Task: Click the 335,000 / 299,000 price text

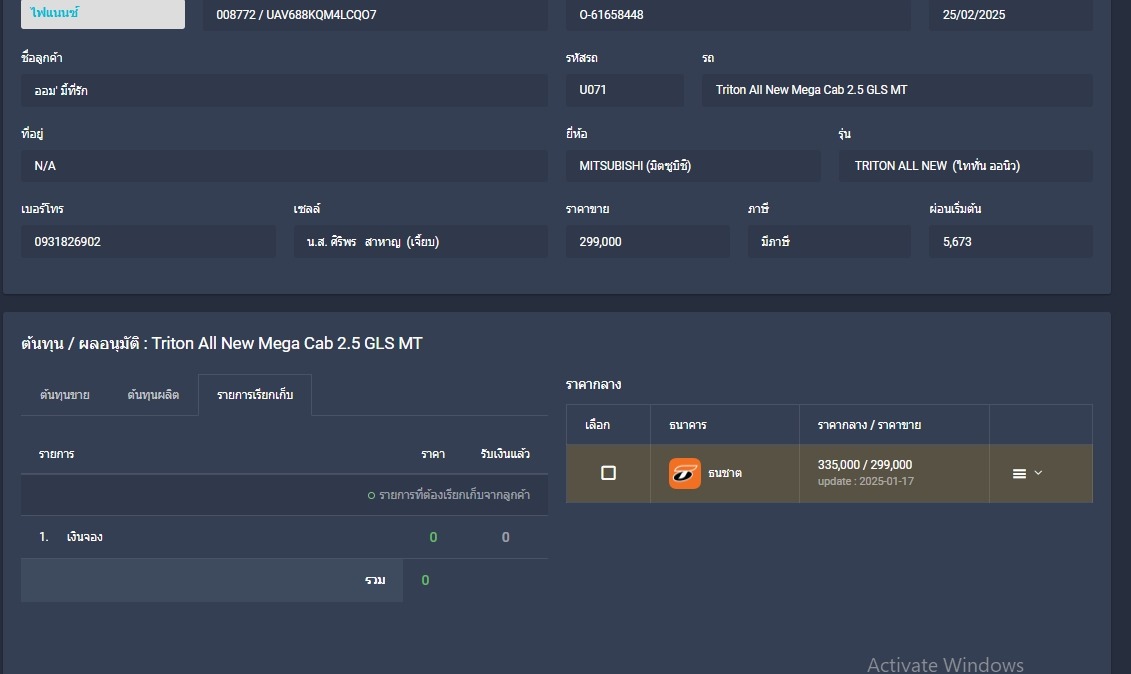Action: click(x=865, y=465)
